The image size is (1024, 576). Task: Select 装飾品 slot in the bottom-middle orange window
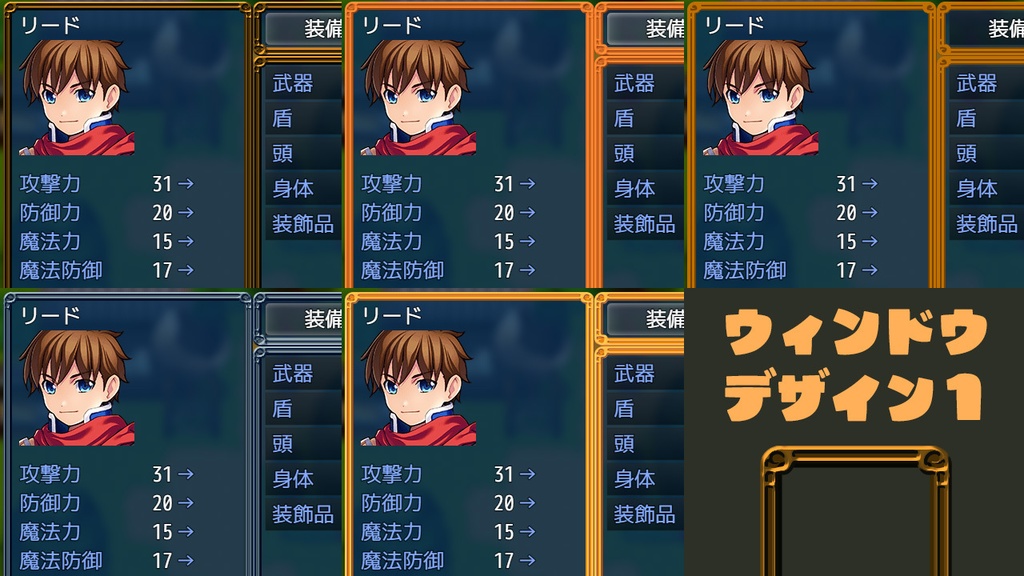(x=645, y=515)
